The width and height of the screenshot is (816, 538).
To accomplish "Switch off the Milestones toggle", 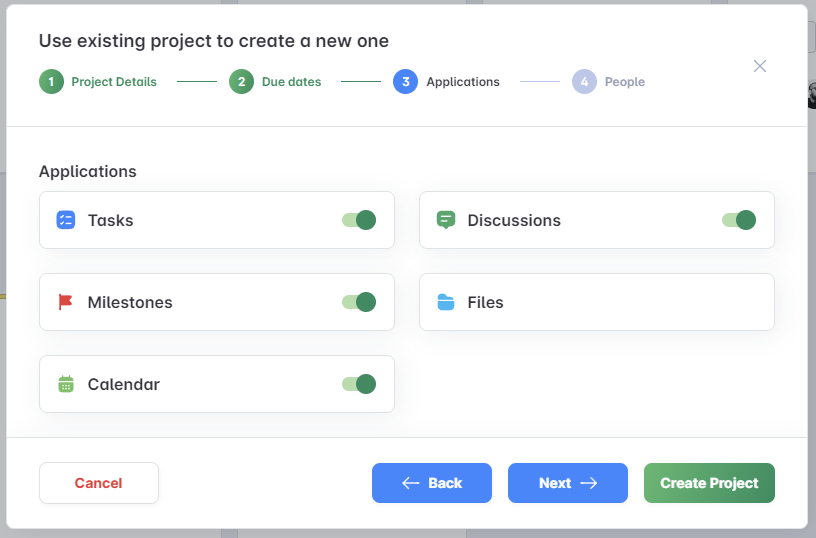I will point(359,302).
